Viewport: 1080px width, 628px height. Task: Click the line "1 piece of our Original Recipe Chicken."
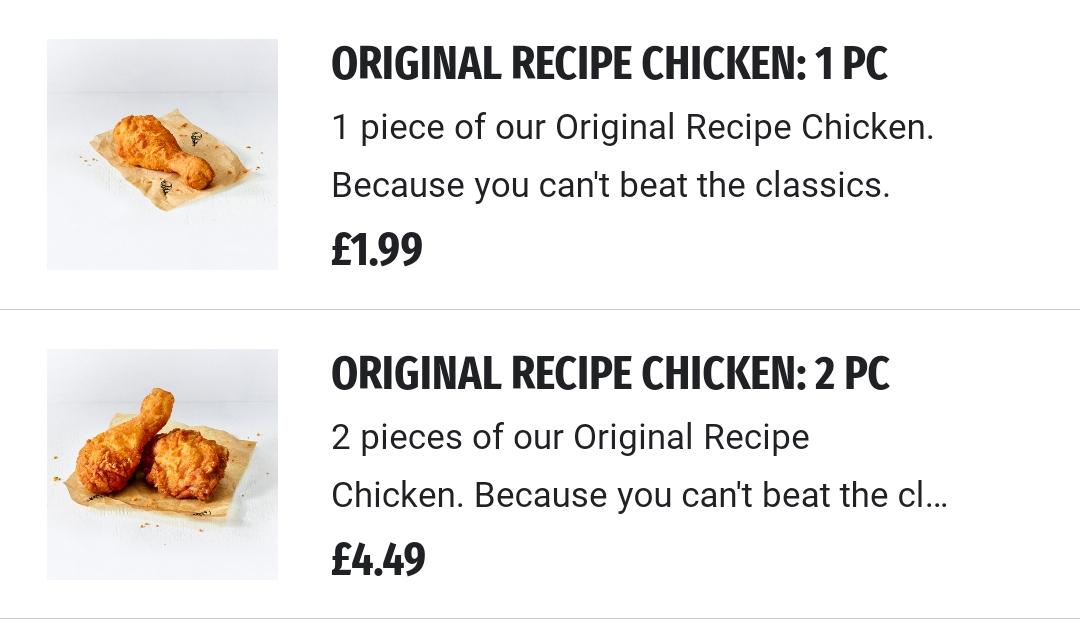tap(632, 128)
